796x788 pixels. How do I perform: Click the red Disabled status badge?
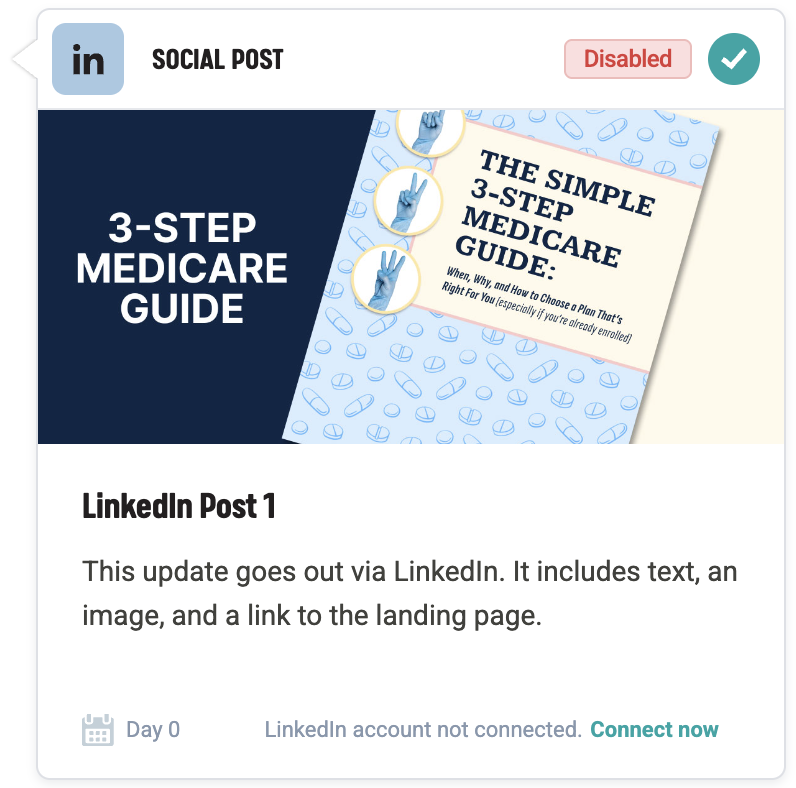[627, 59]
